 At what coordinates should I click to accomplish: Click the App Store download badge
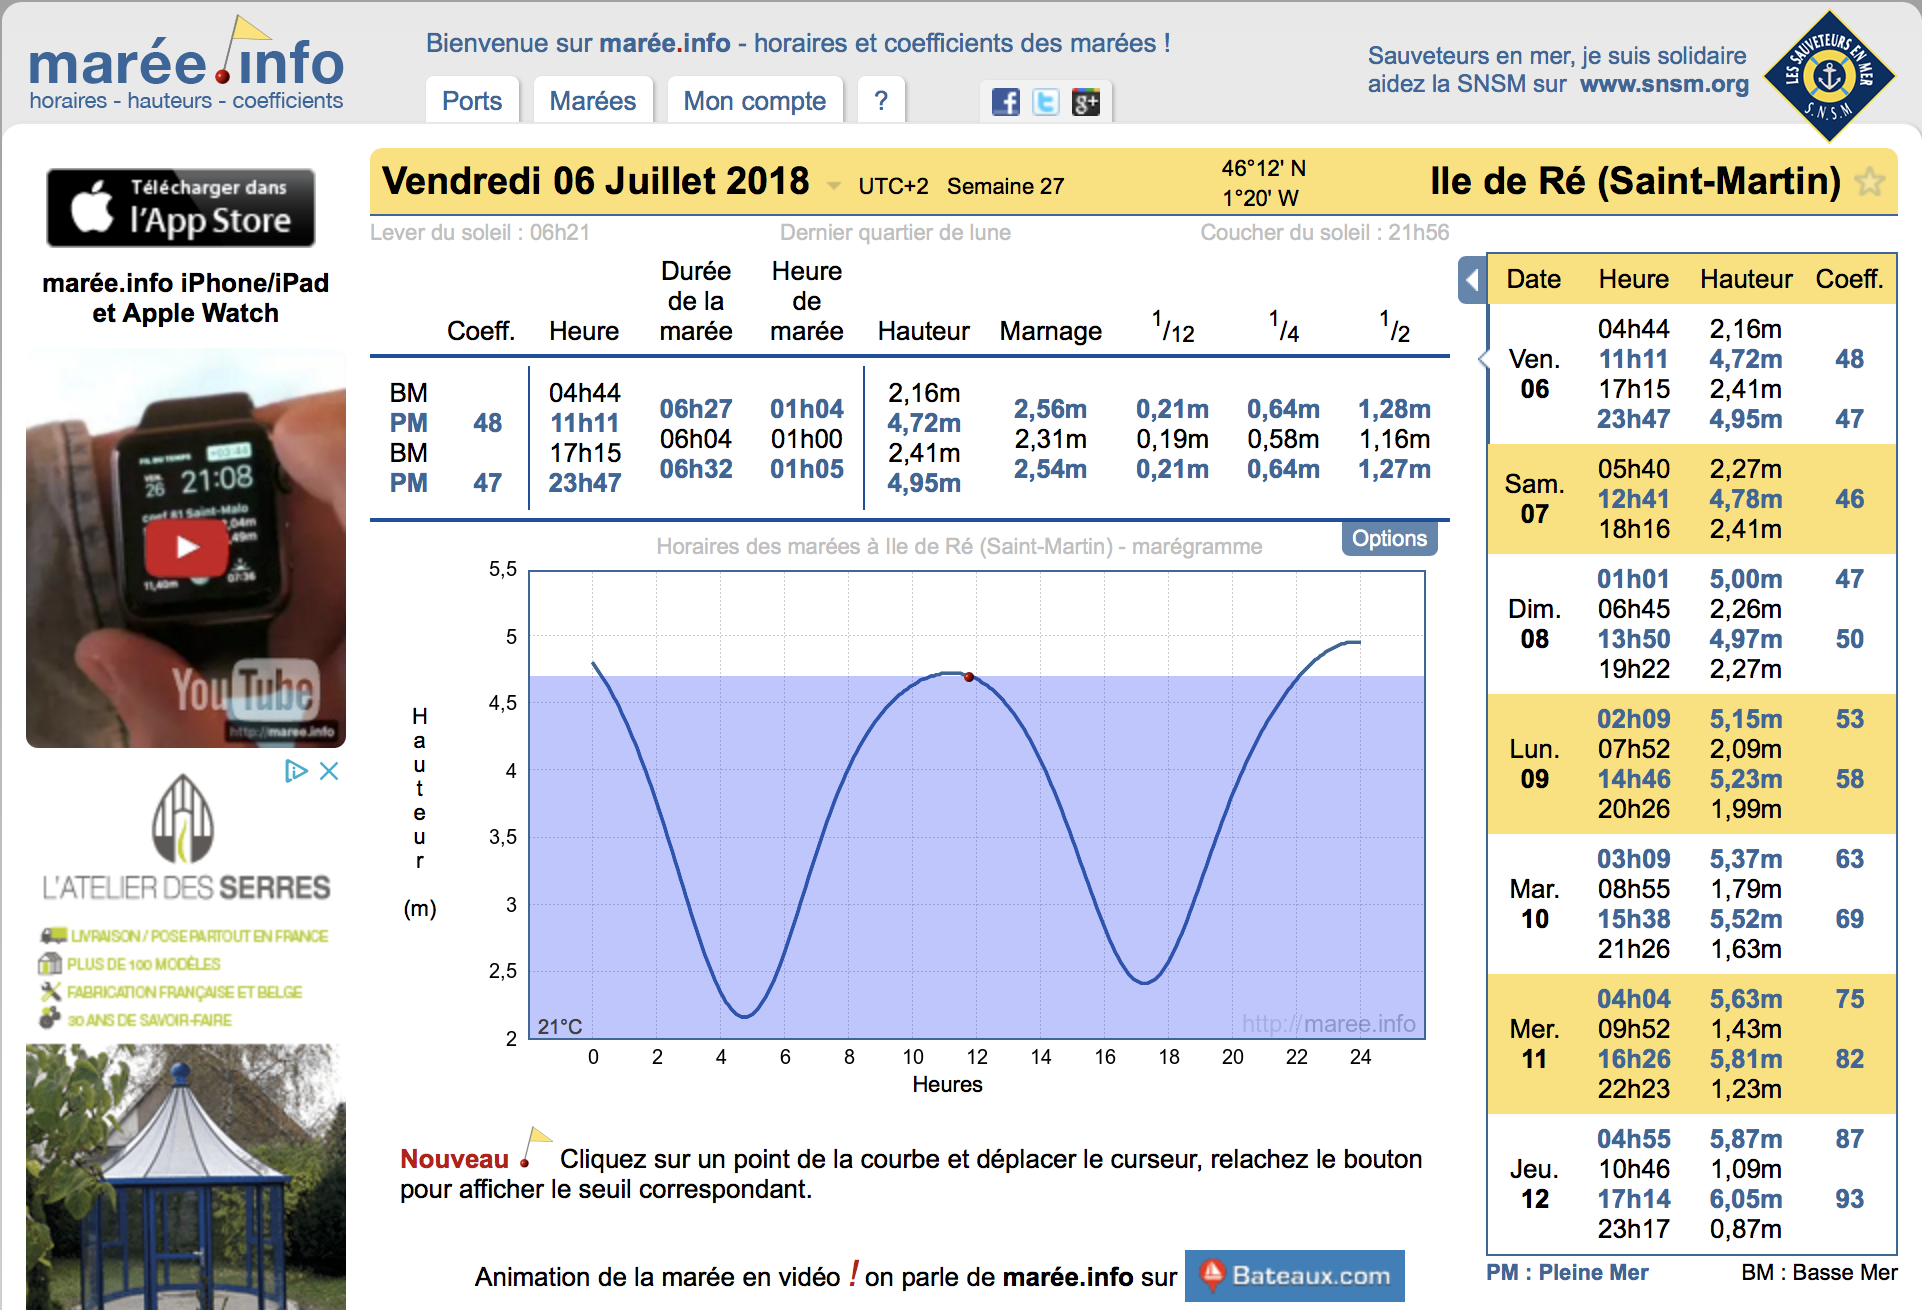181,207
